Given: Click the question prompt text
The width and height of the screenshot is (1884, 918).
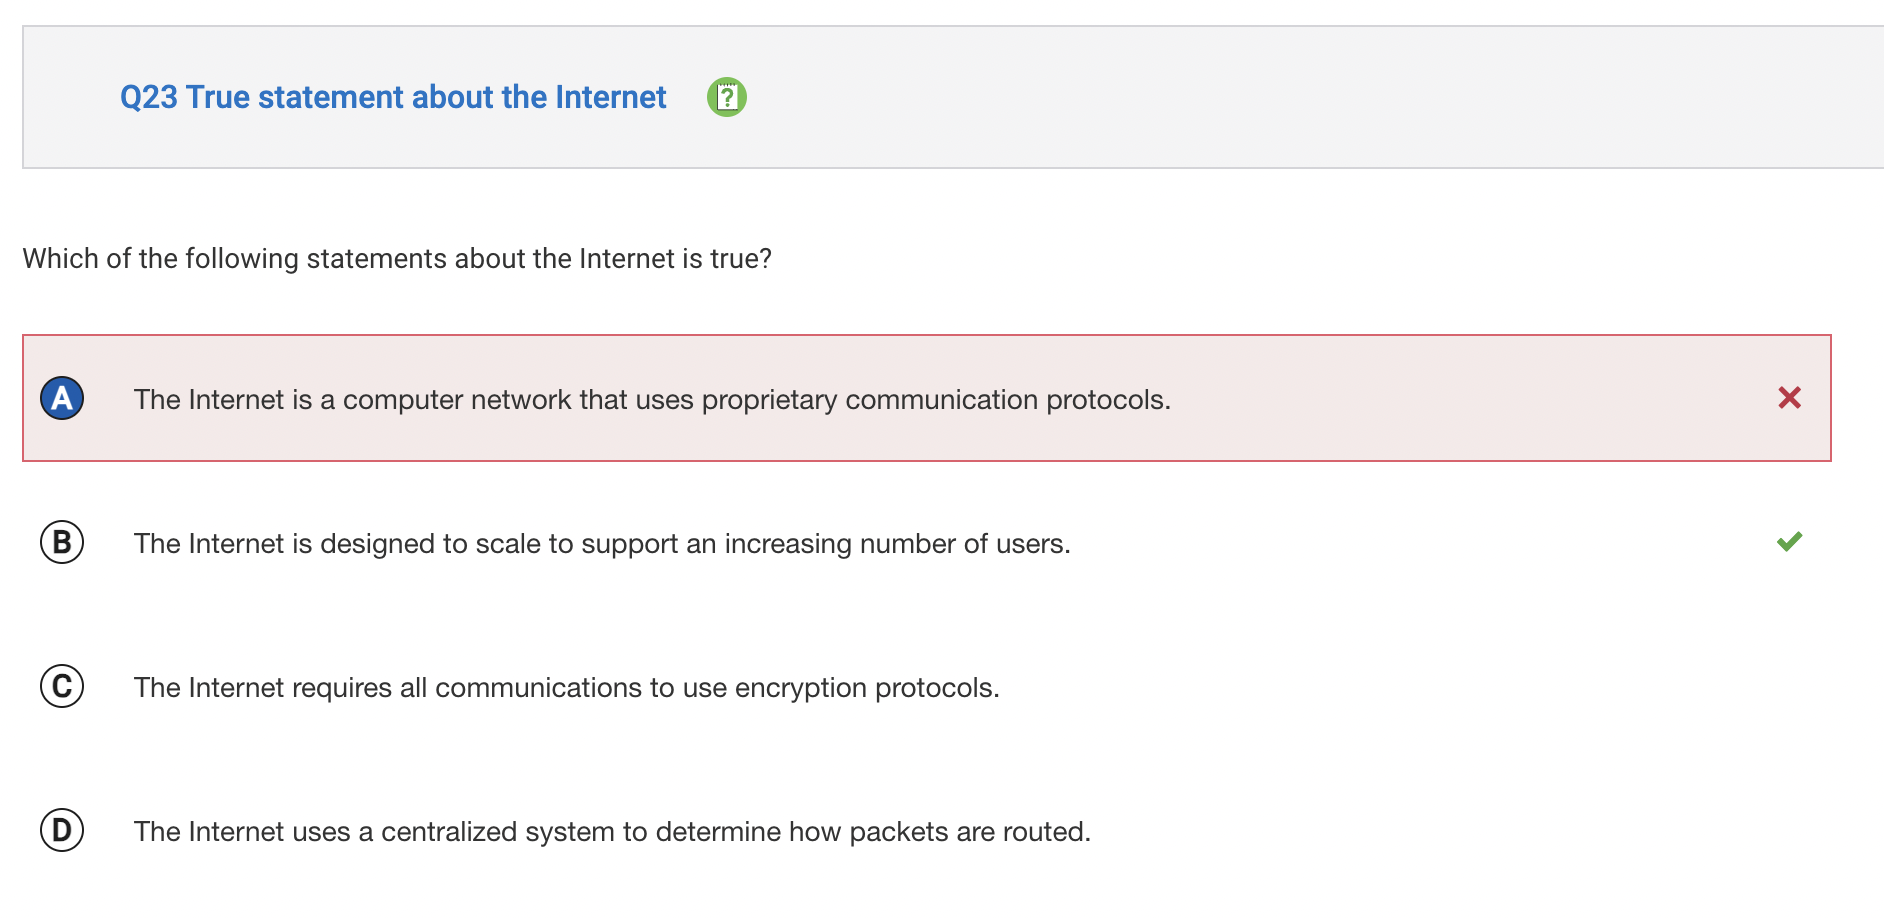Looking at the screenshot, I should click(x=397, y=259).
